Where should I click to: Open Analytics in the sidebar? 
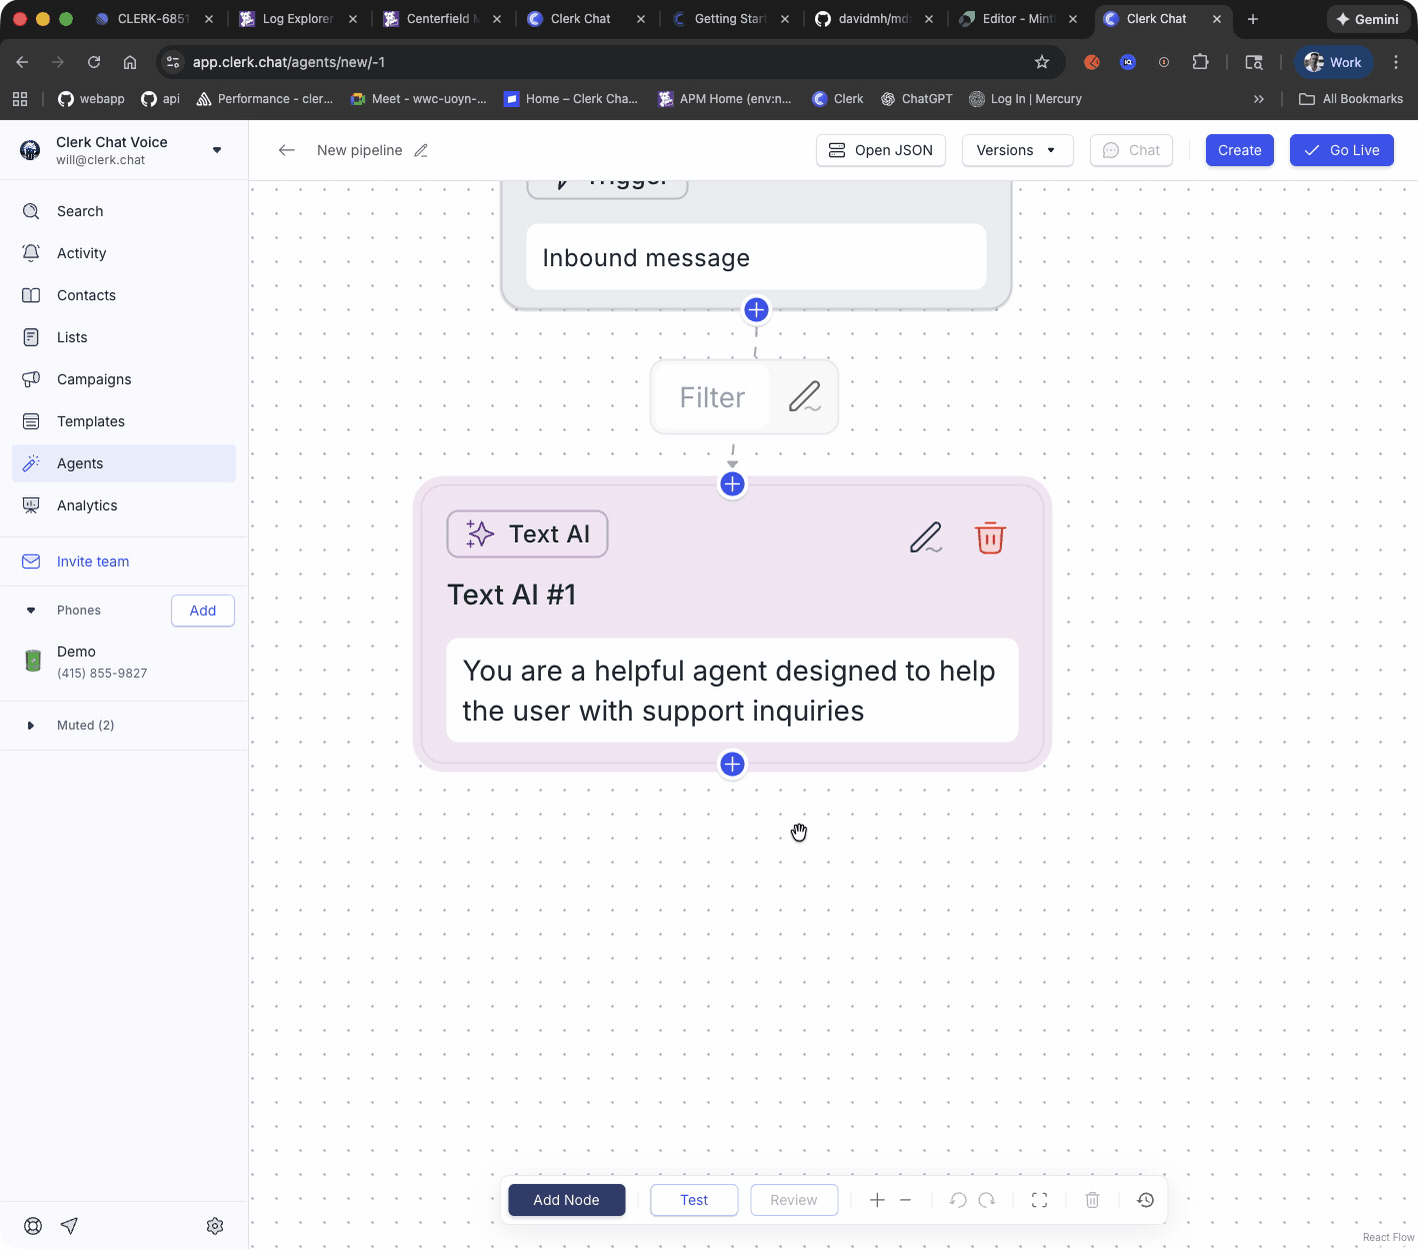(124, 505)
